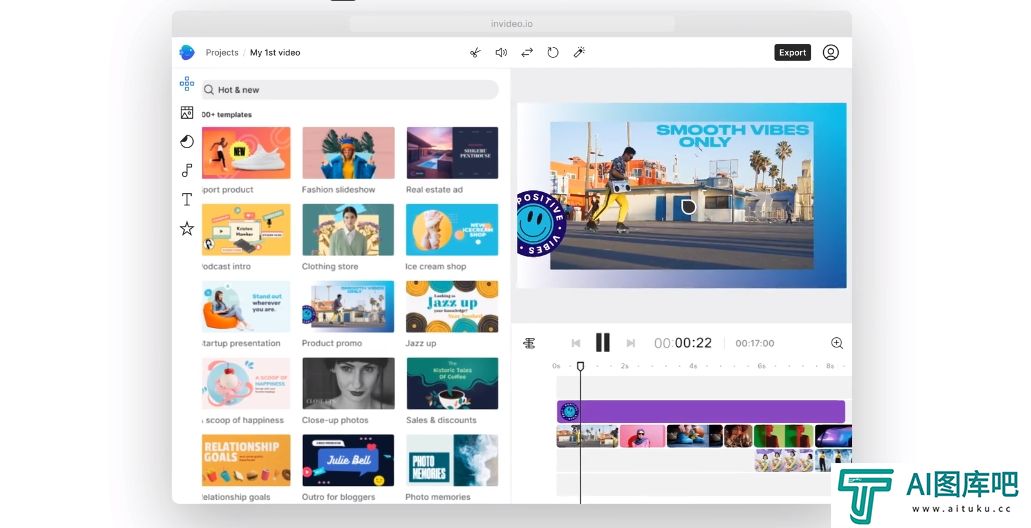Pause the video playback
Screen dimensions: 1031x528
point(603,343)
